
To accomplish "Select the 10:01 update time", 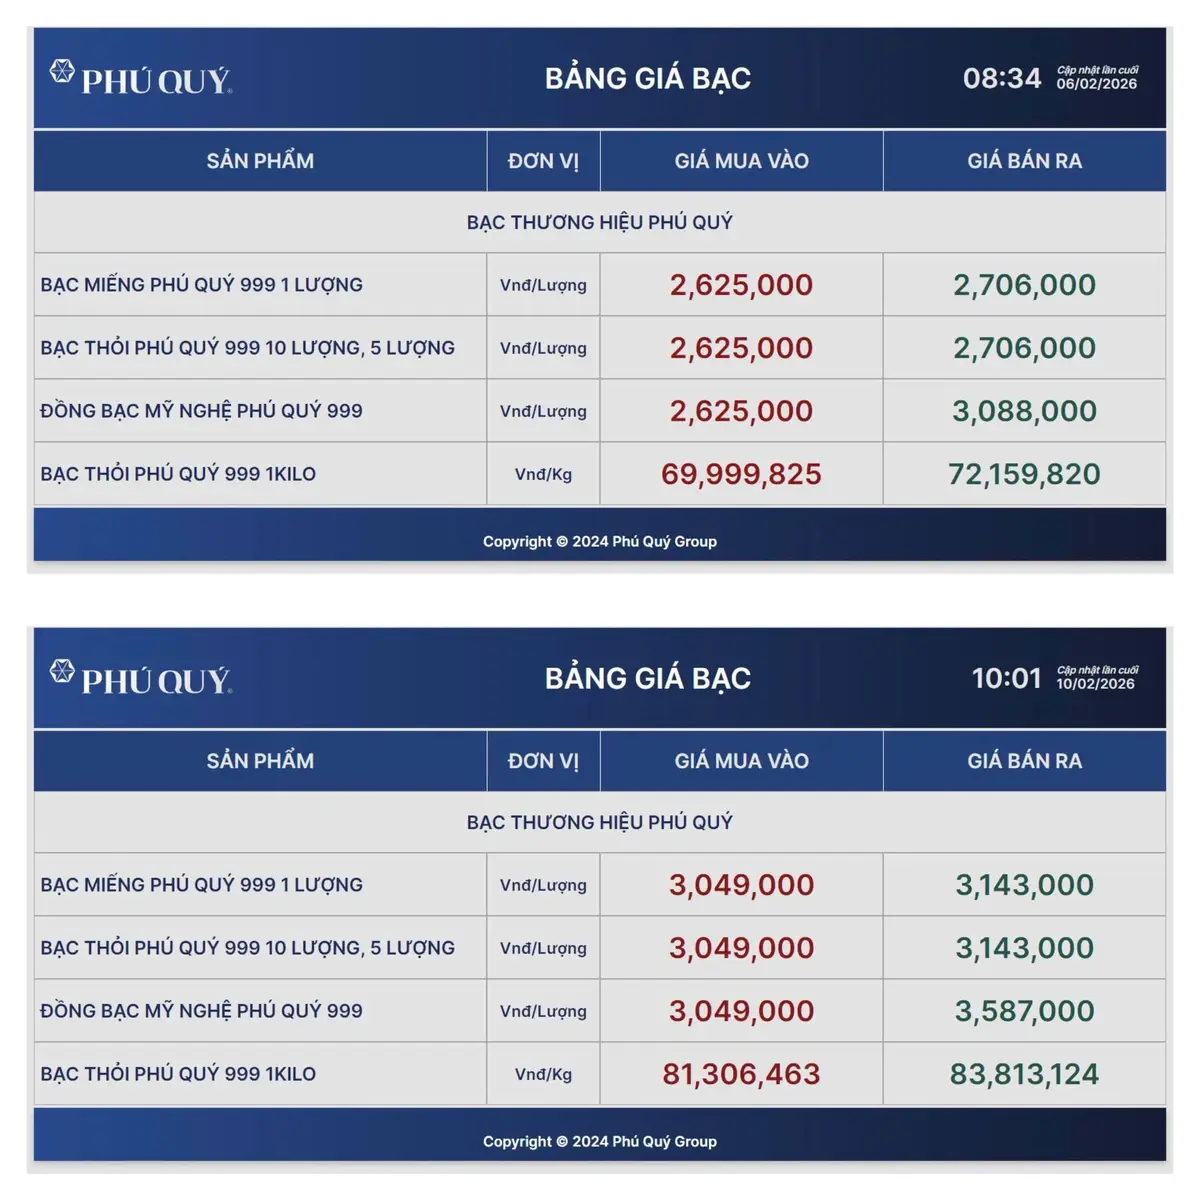I will [x=1006, y=678].
